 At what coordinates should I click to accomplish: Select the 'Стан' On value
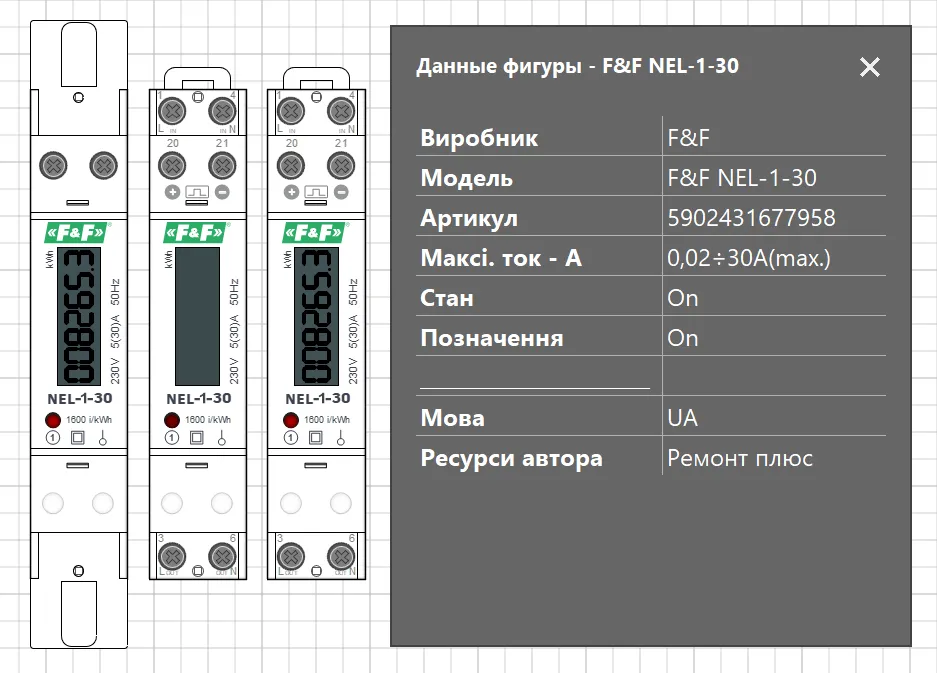pyautogui.click(x=682, y=298)
